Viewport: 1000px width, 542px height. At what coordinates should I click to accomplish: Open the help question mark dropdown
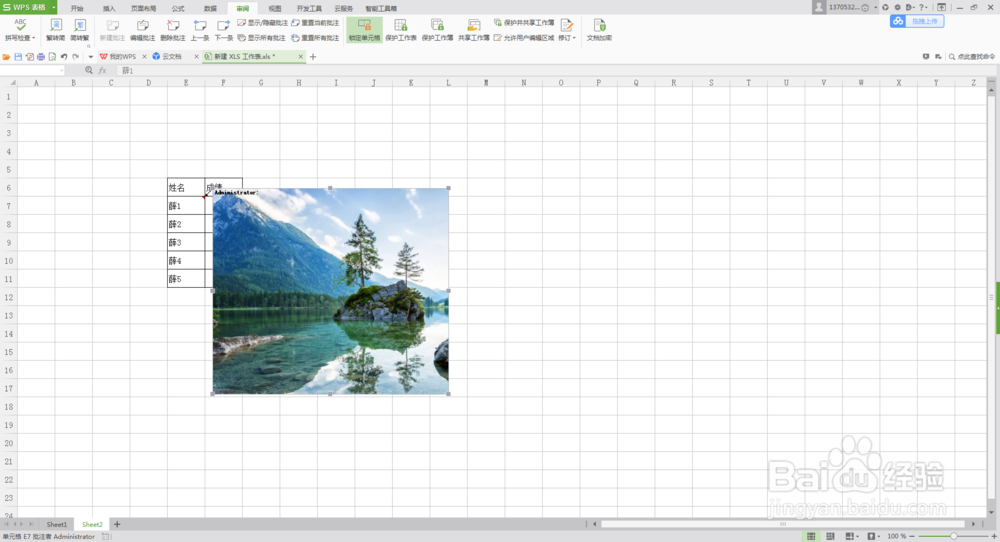tap(923, 8)
